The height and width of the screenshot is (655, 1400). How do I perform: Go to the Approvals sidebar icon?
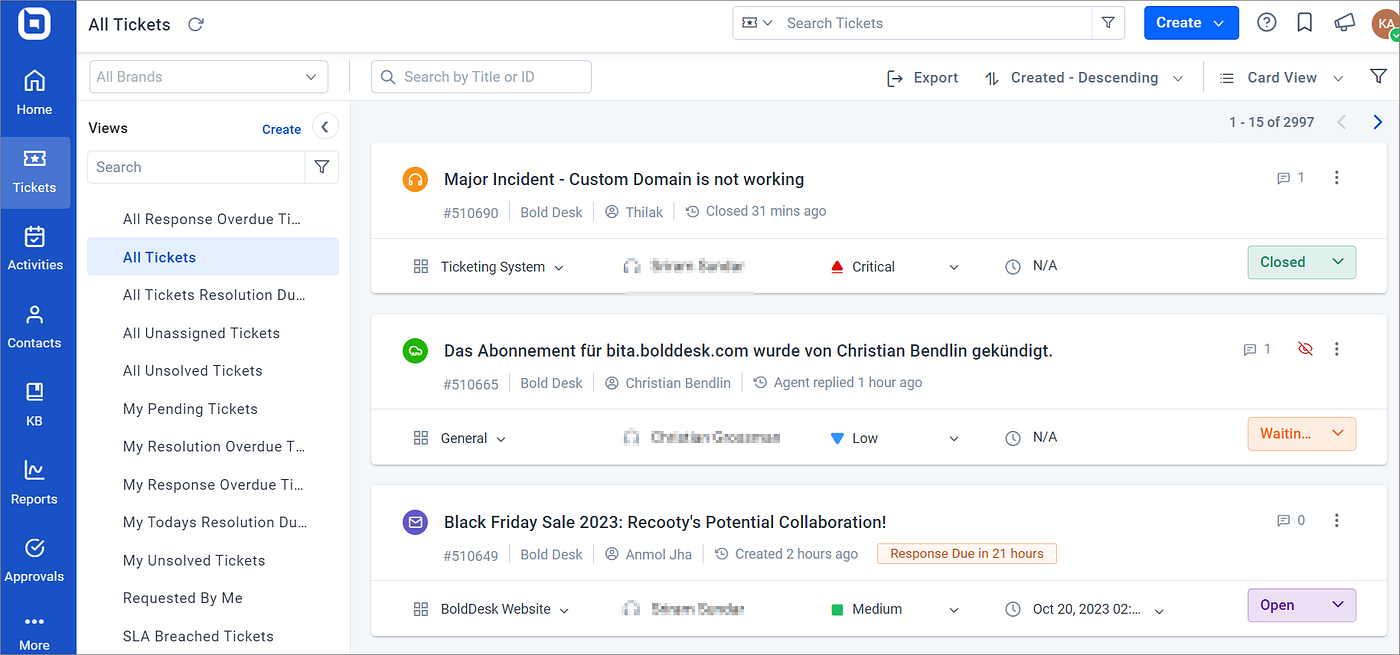[x=35, y=560]
